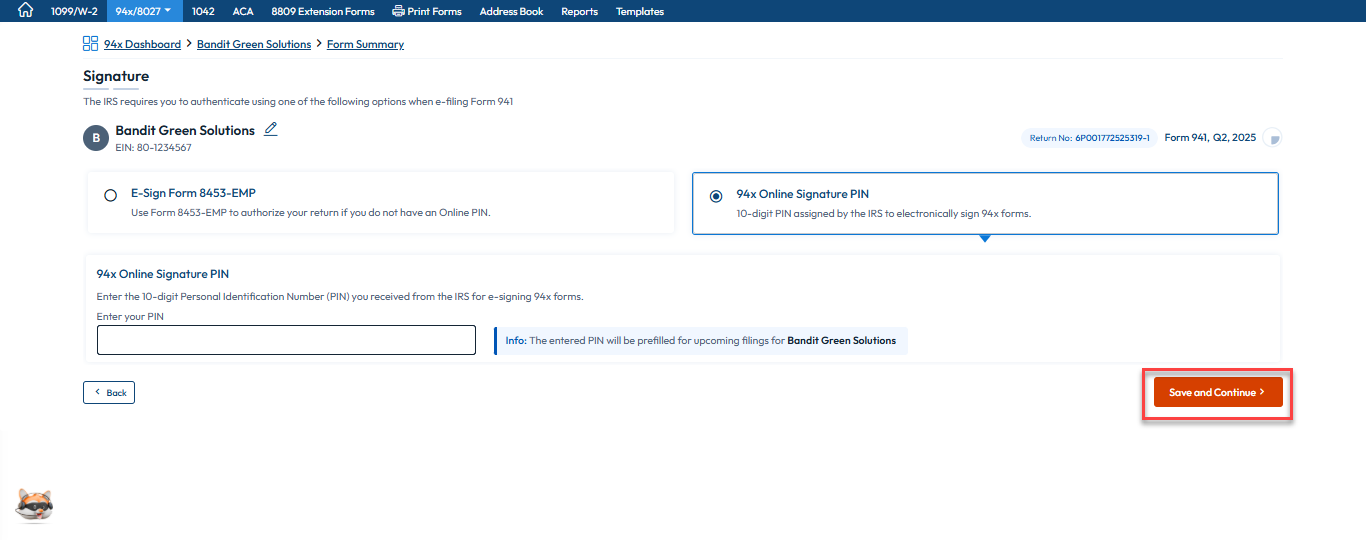This screenshot has height=540, width=1366.
Task: Go to 94x Dashboard breadcrumb link
Action: point(142,44)
